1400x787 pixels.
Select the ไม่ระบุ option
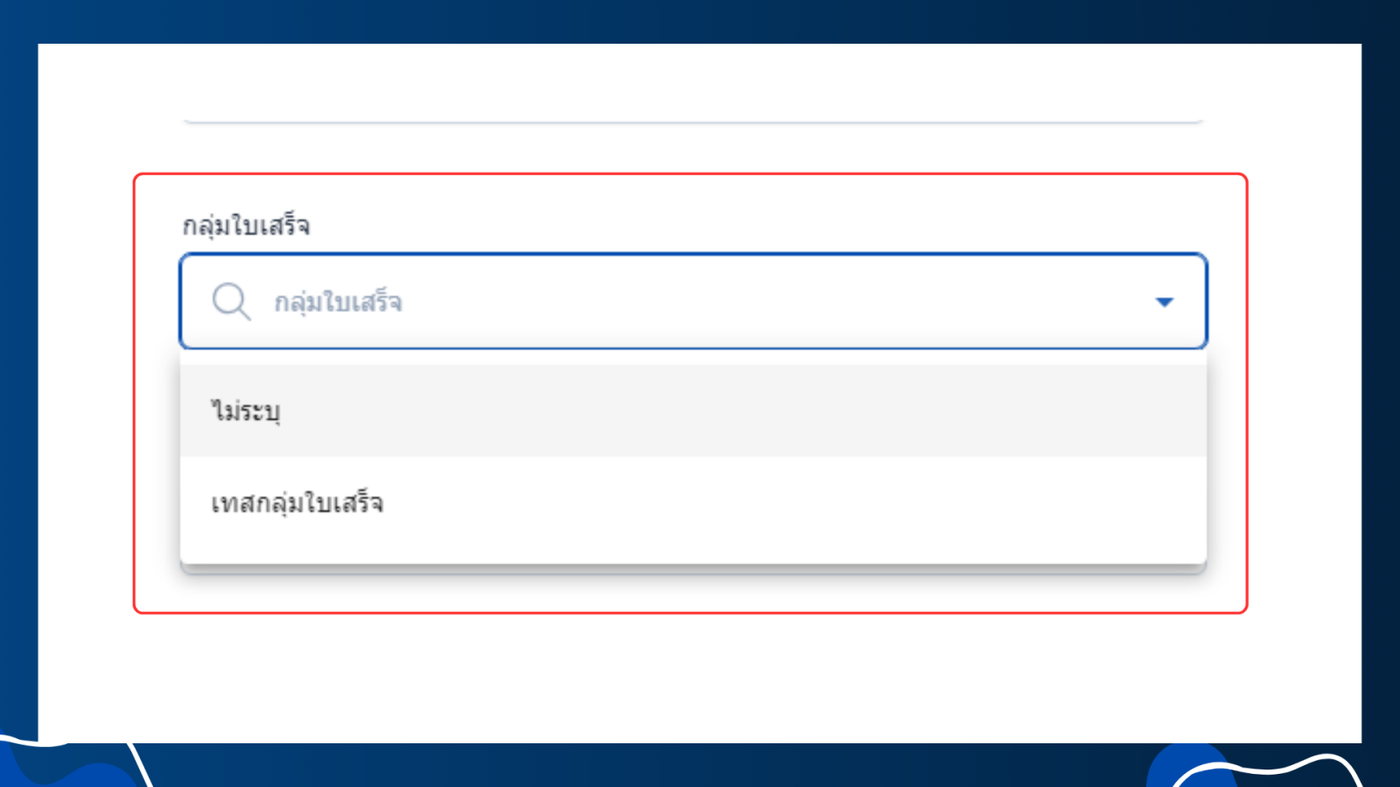246,411
